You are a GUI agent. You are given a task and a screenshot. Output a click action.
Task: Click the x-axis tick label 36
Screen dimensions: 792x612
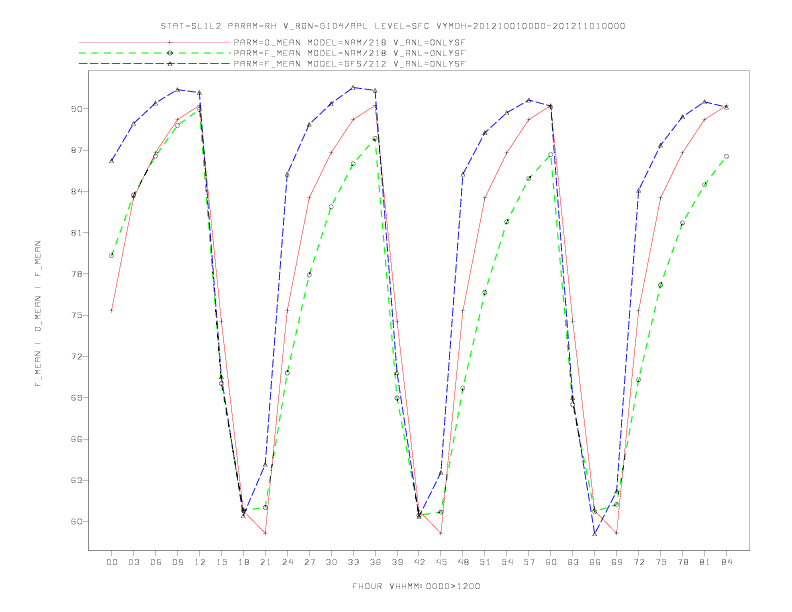375,562
